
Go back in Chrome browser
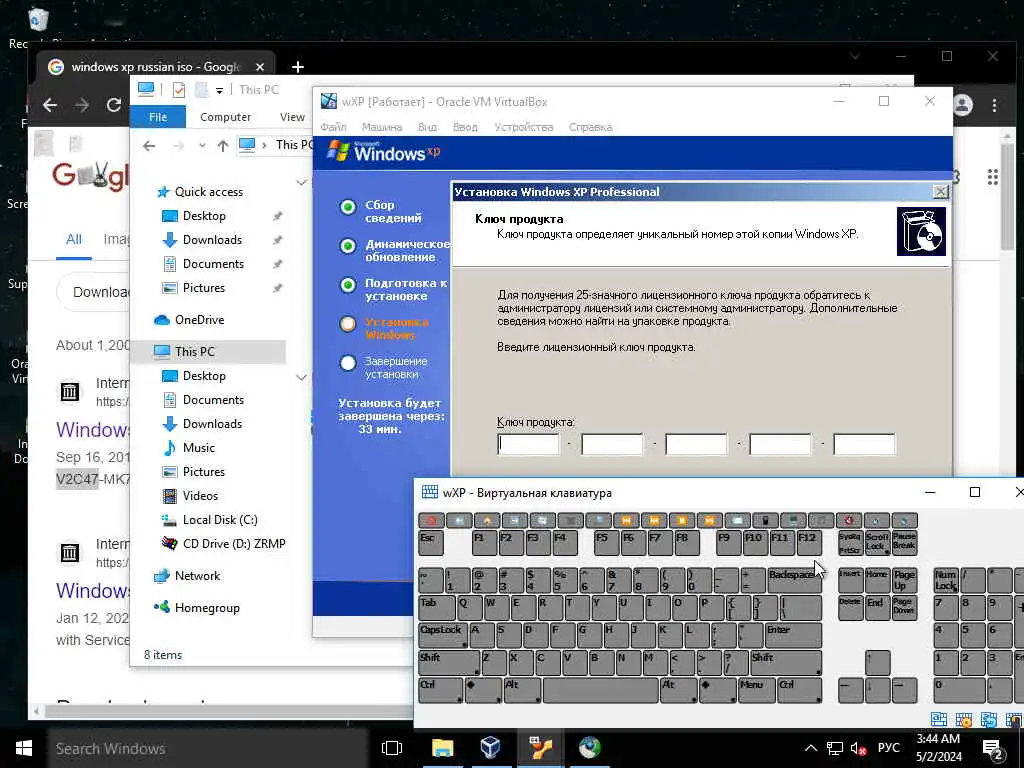(50, 105)
